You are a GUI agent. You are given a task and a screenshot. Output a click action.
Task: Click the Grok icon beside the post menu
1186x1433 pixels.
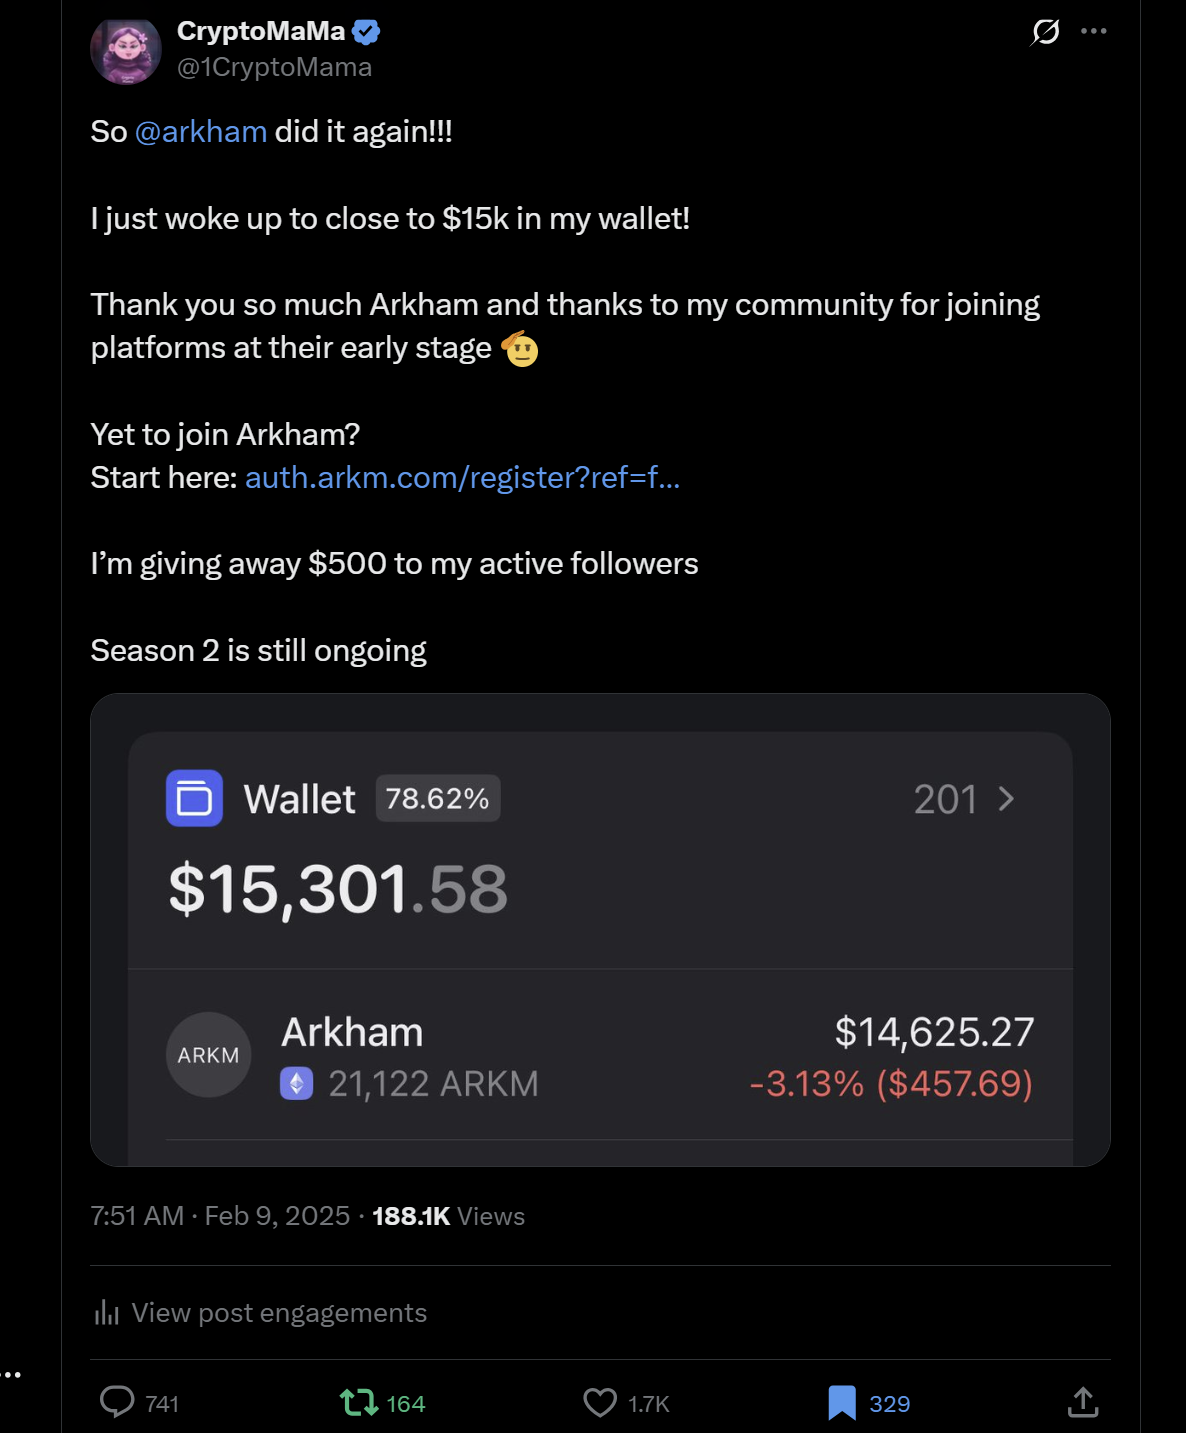tap(1045, 32)
